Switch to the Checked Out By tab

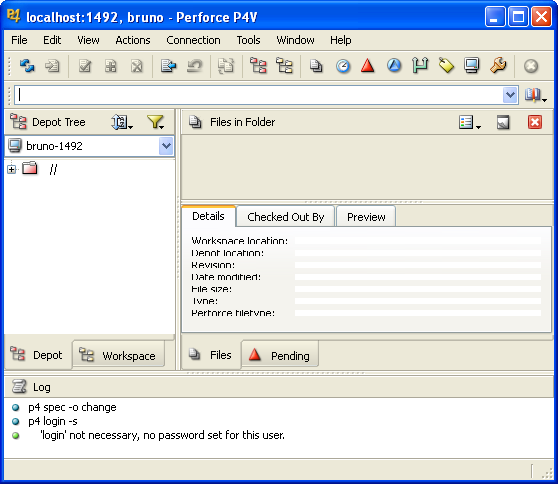[285, 217]
